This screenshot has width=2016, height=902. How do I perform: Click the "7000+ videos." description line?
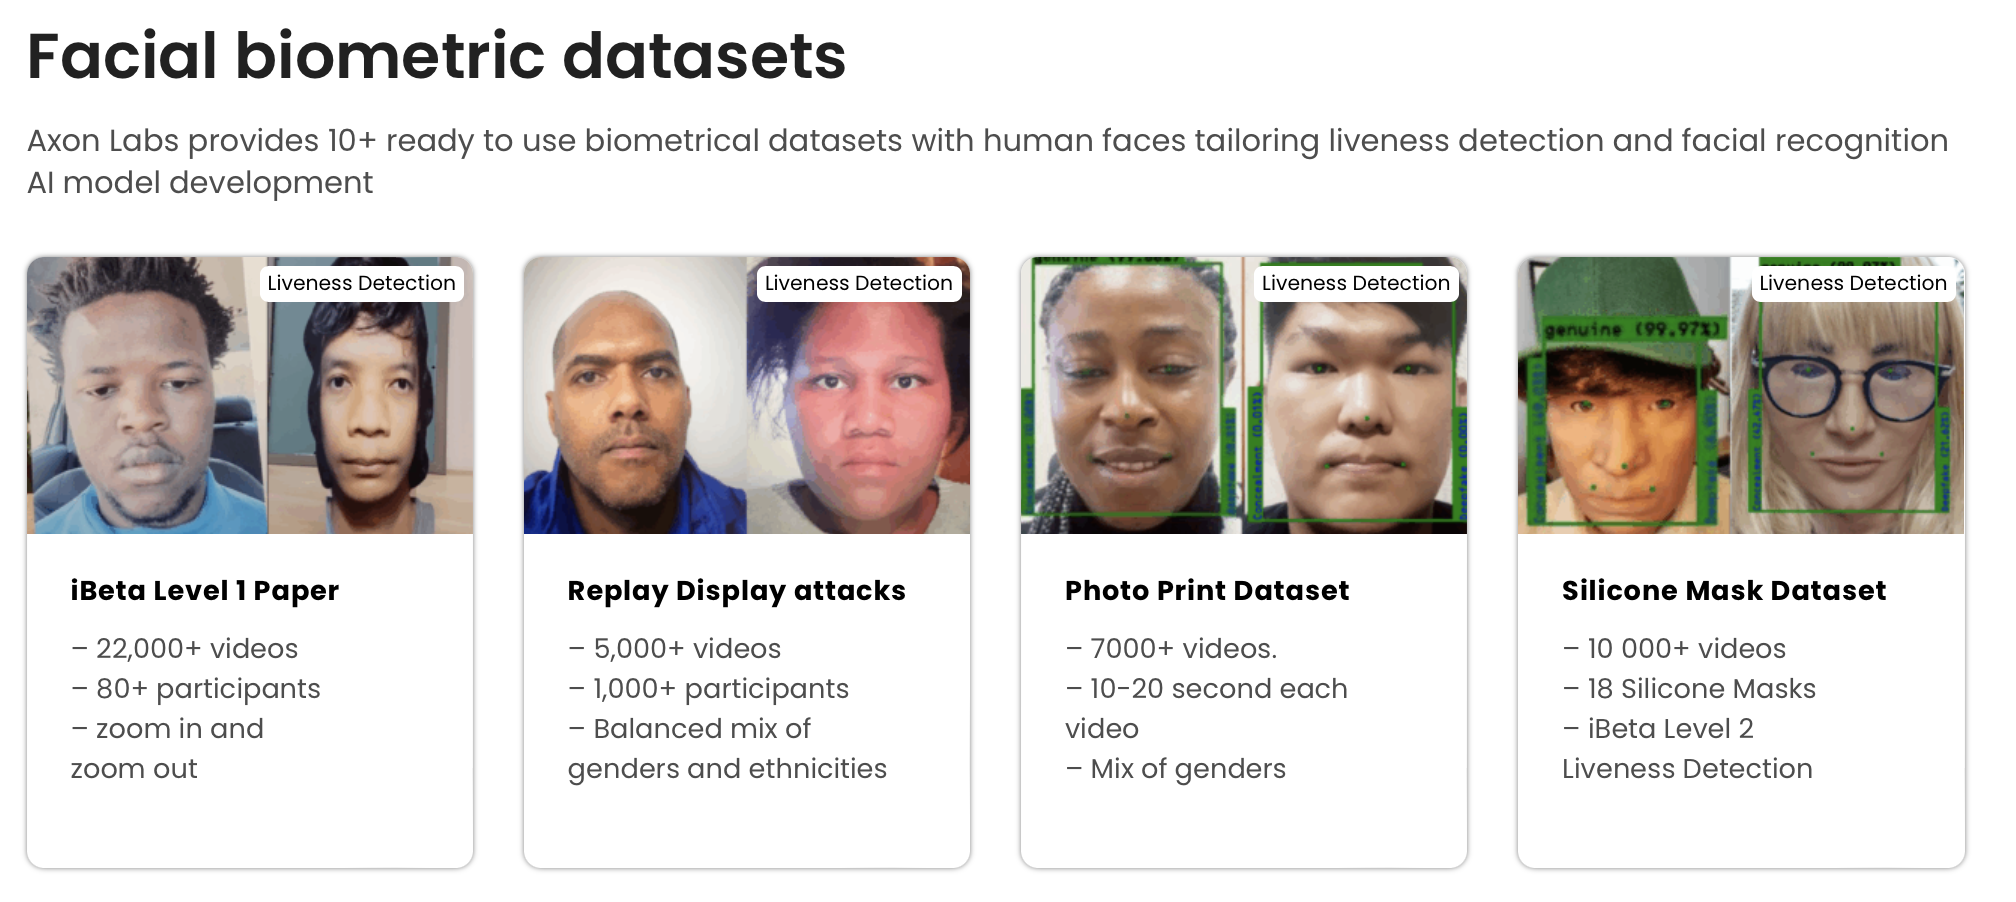pyautogui.click(x=1171, y=649)
